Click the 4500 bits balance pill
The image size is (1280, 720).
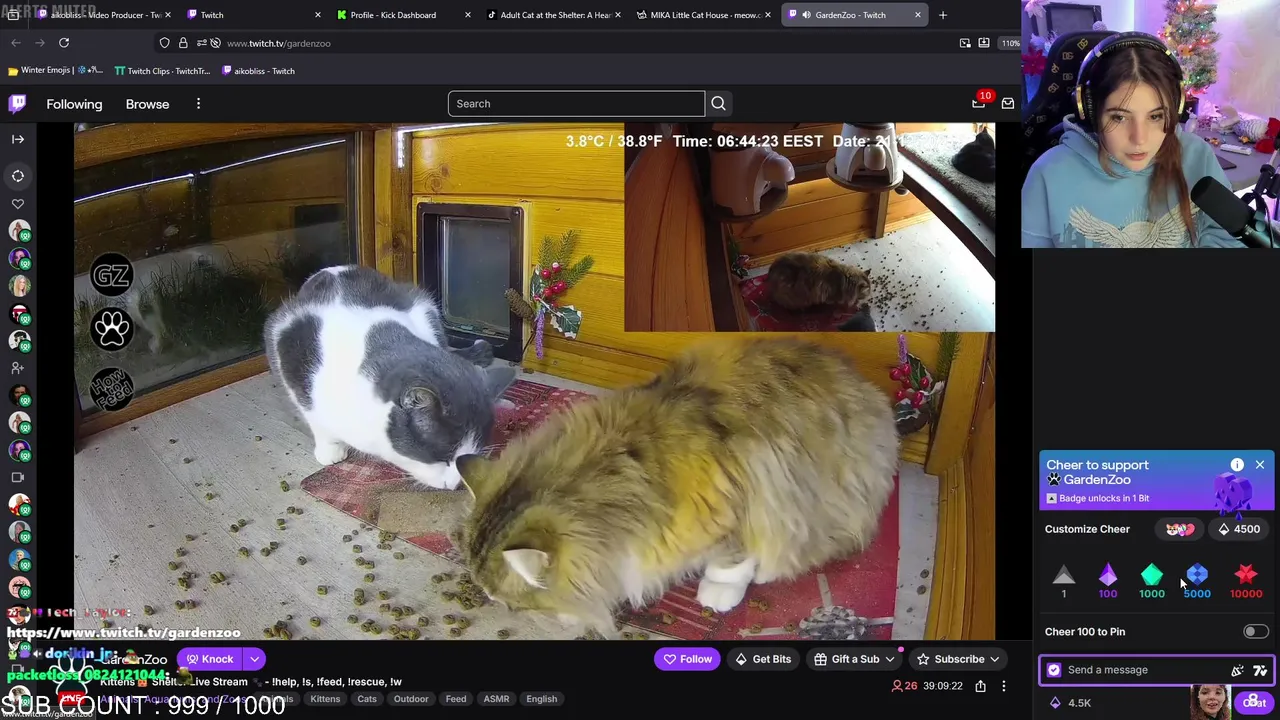[1240, 529]
